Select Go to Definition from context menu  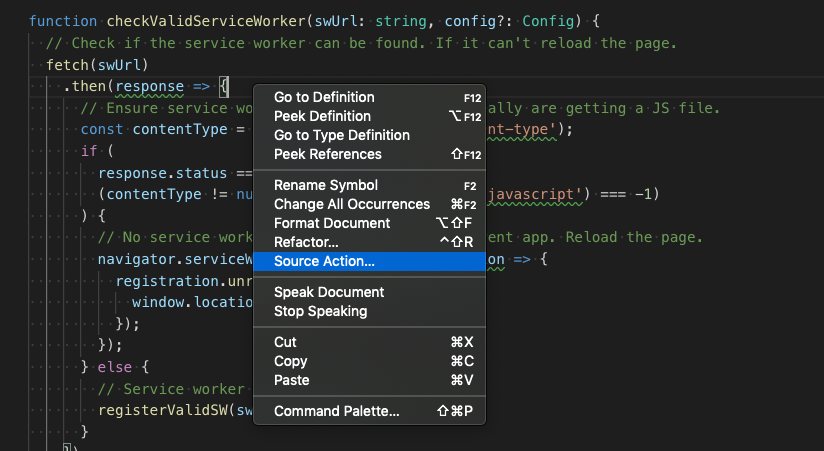click(324, 97)
